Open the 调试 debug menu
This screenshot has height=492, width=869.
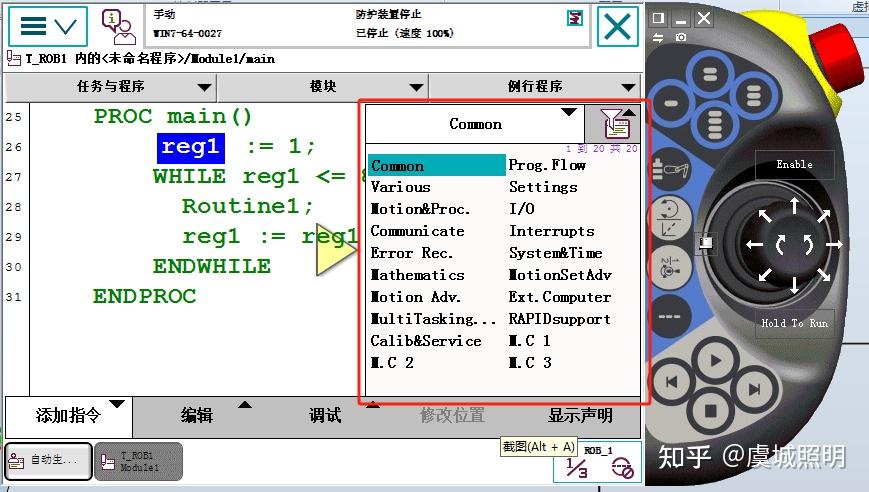coord(325,416)
